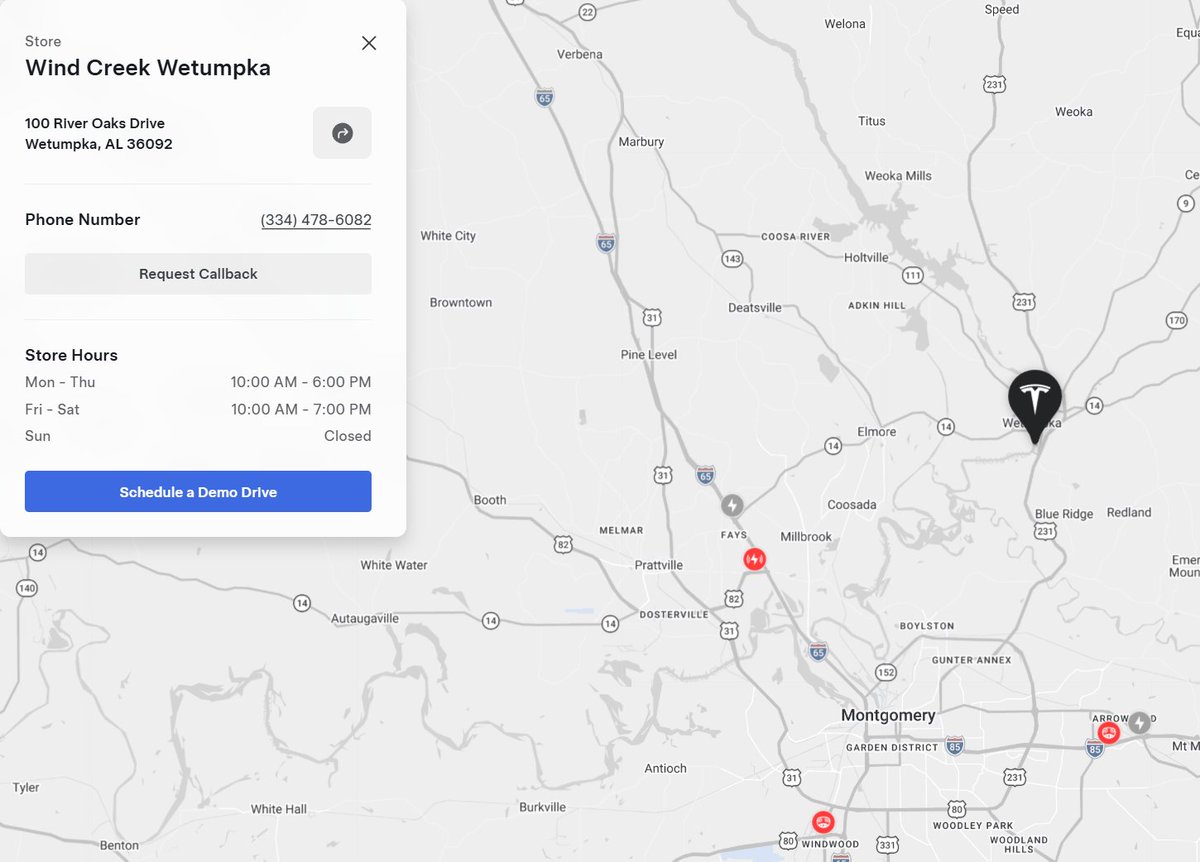Click the Boylston map label
Image resolution: width=1200 pixels, height=862 pixels.
927,626
